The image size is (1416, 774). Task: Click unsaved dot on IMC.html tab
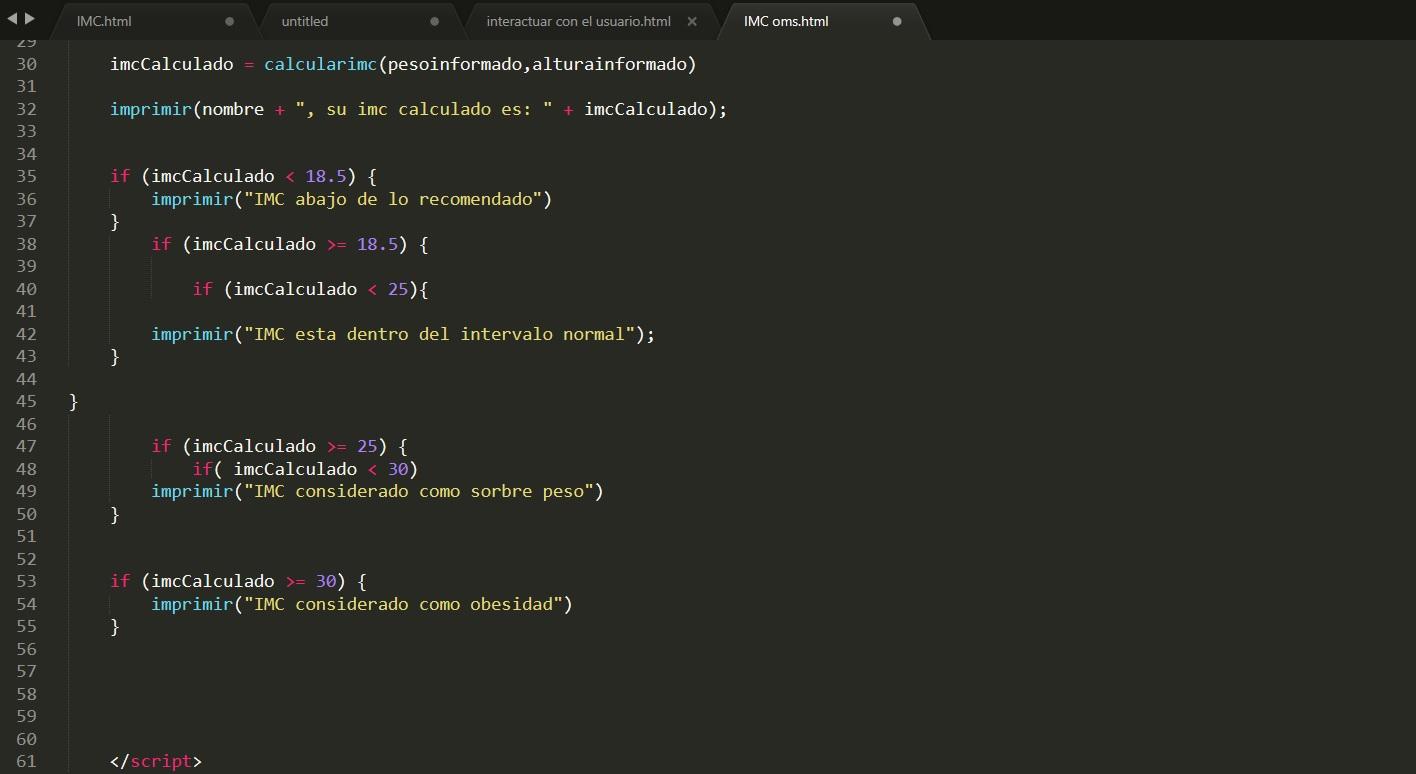230,21
